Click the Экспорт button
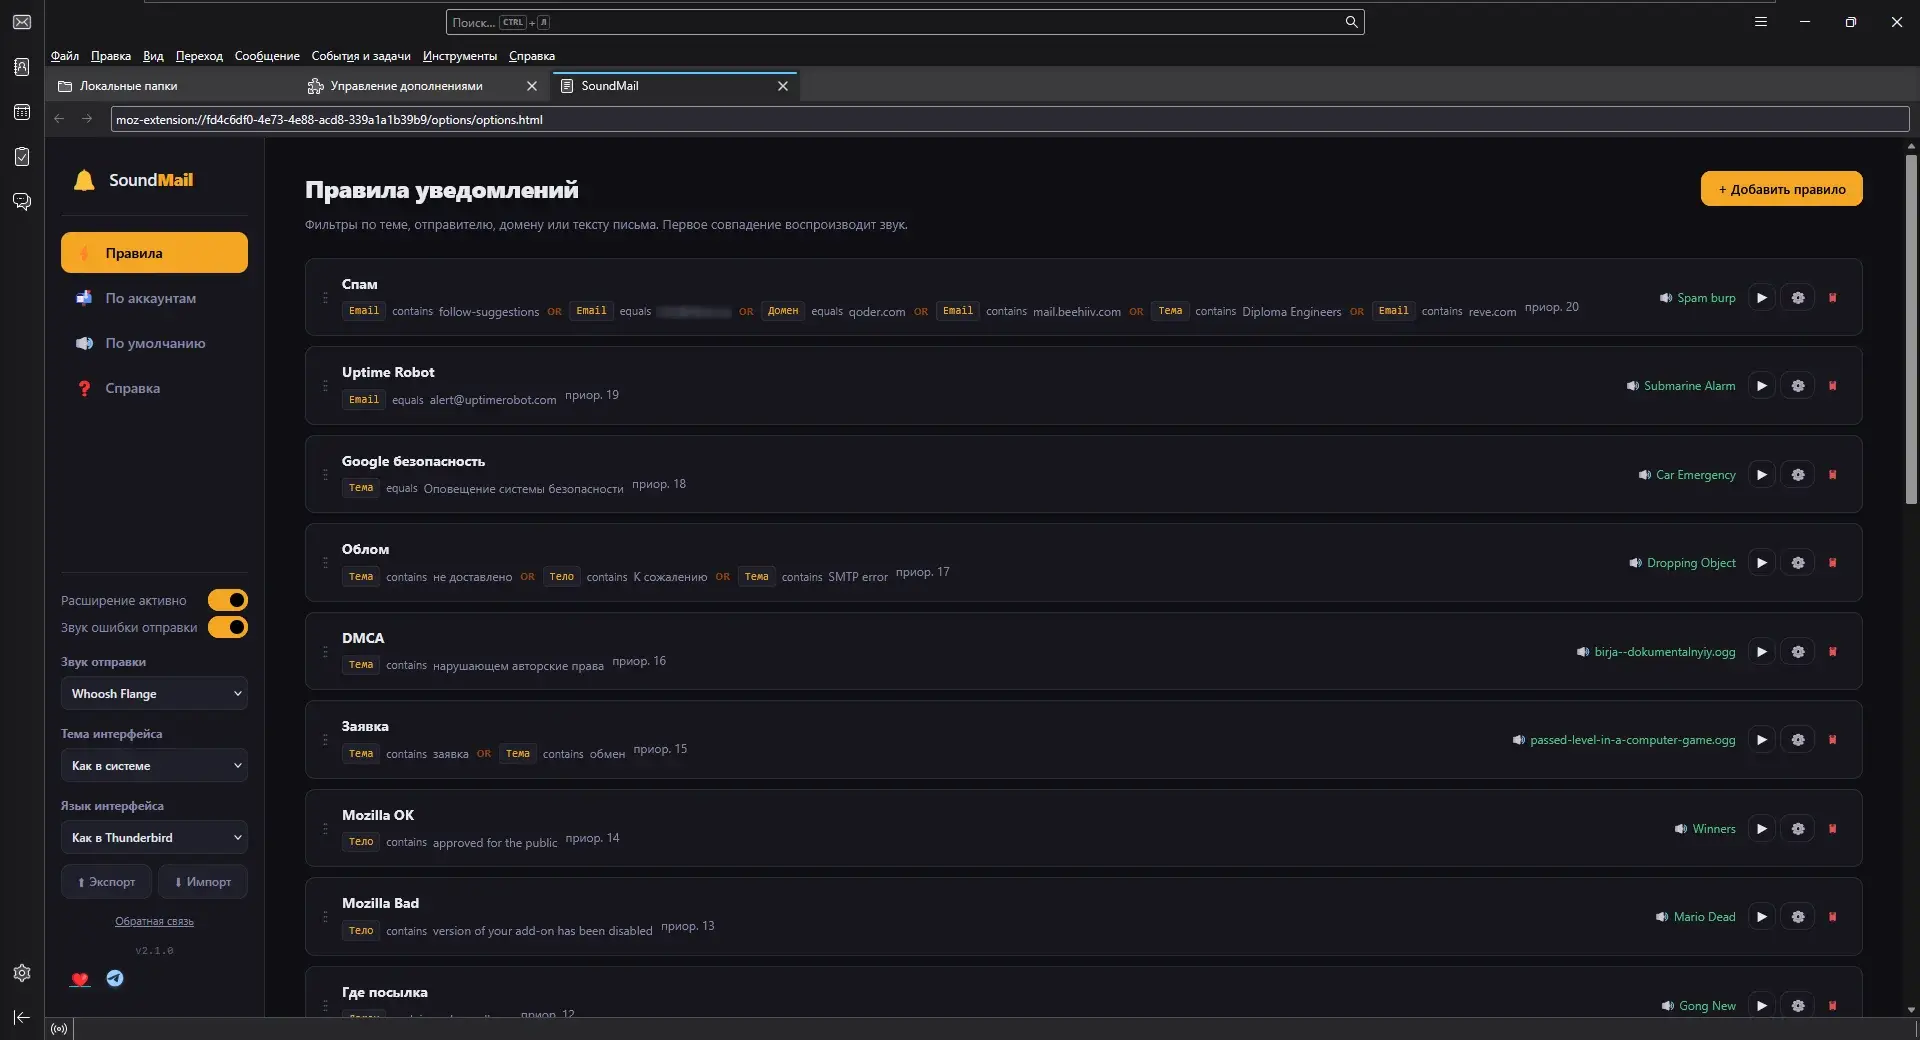 [x=106, y=882]
